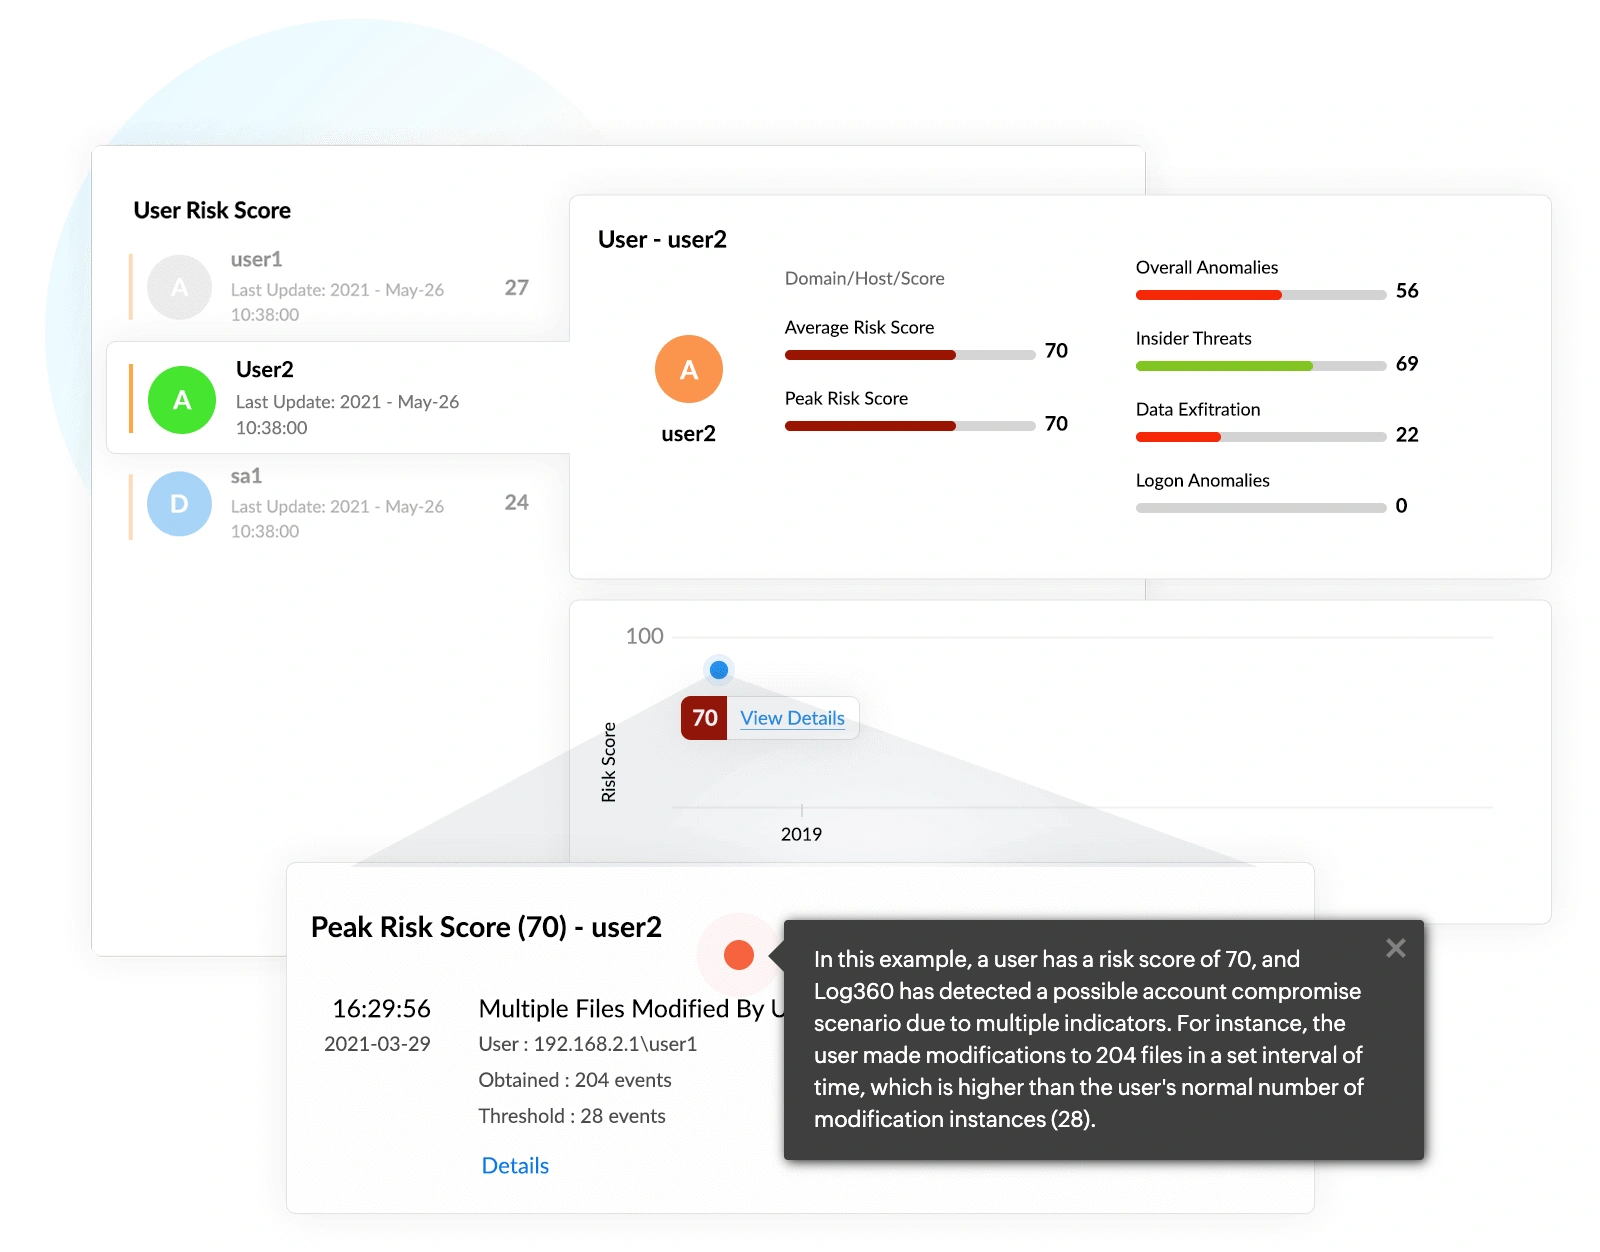Click the User Risk Score heading
Viewport: 1600px width, 1252px height.
212,210
